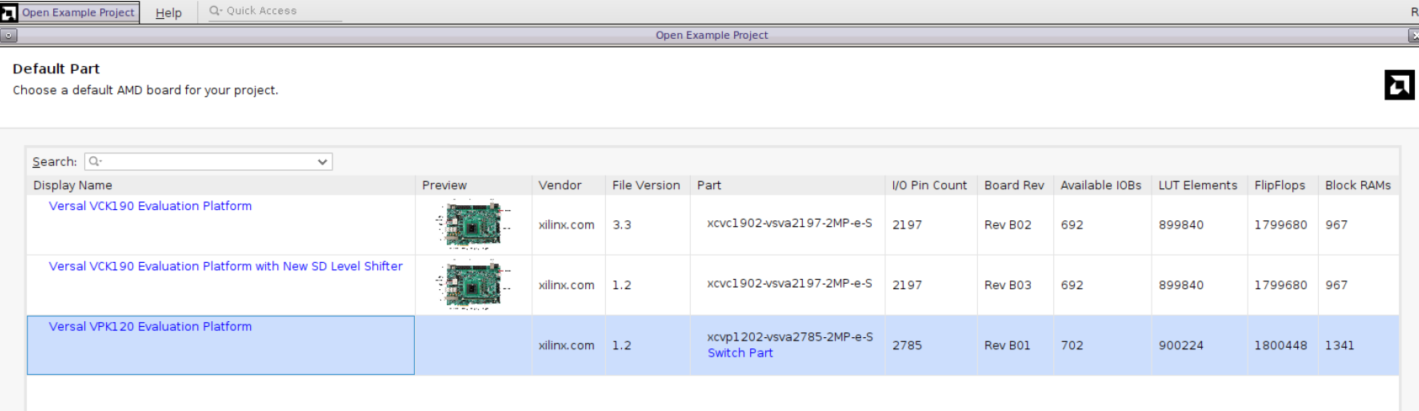The width and height of the screenshot is (1419, 411).
Task: Open the Help menu
Action: tap(169, 12)
